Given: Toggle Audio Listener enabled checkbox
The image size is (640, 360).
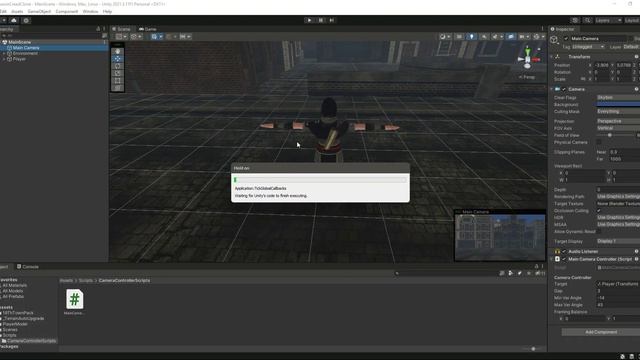Looking at the screenshot, I should pos(564,251).
